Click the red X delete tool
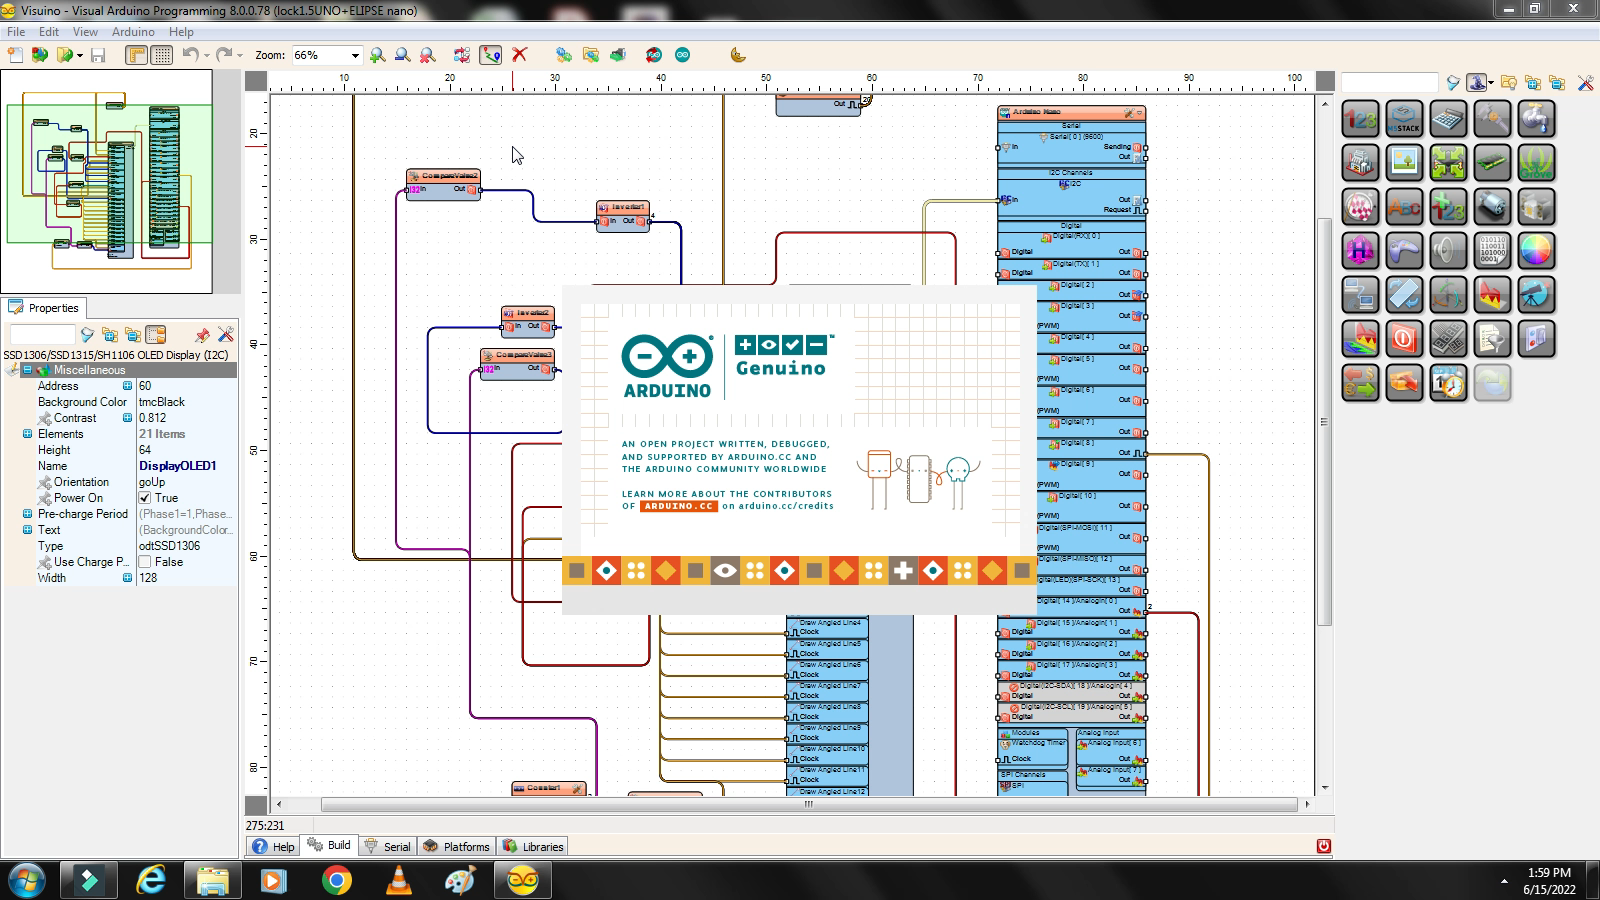Image resolution: width=1600 pixels, height=900 pixels. pyautogui.click(x=519, y=55)
